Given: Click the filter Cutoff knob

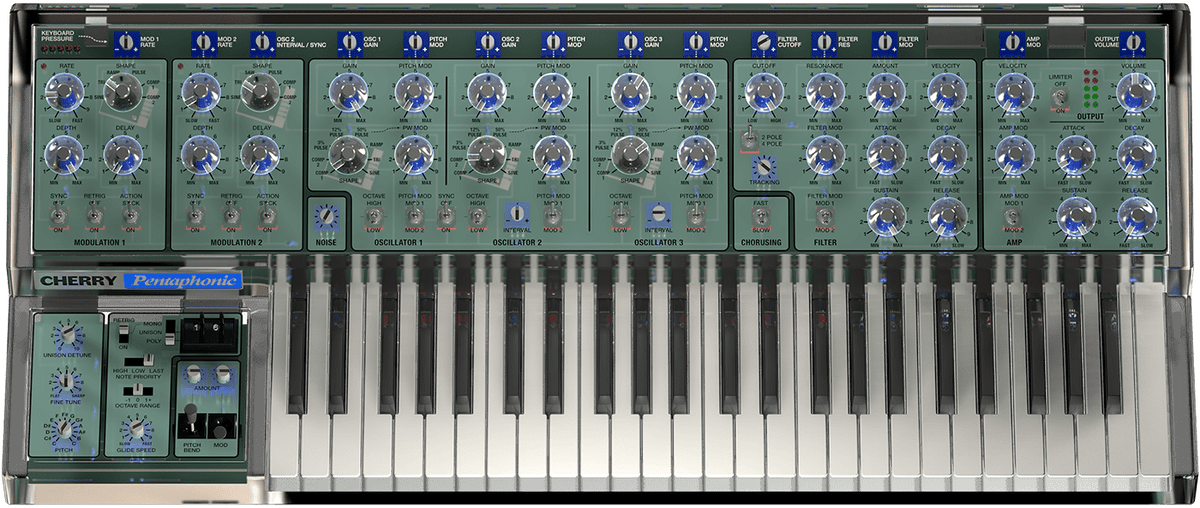Looking at the screenshot, I should pos(763,94).
